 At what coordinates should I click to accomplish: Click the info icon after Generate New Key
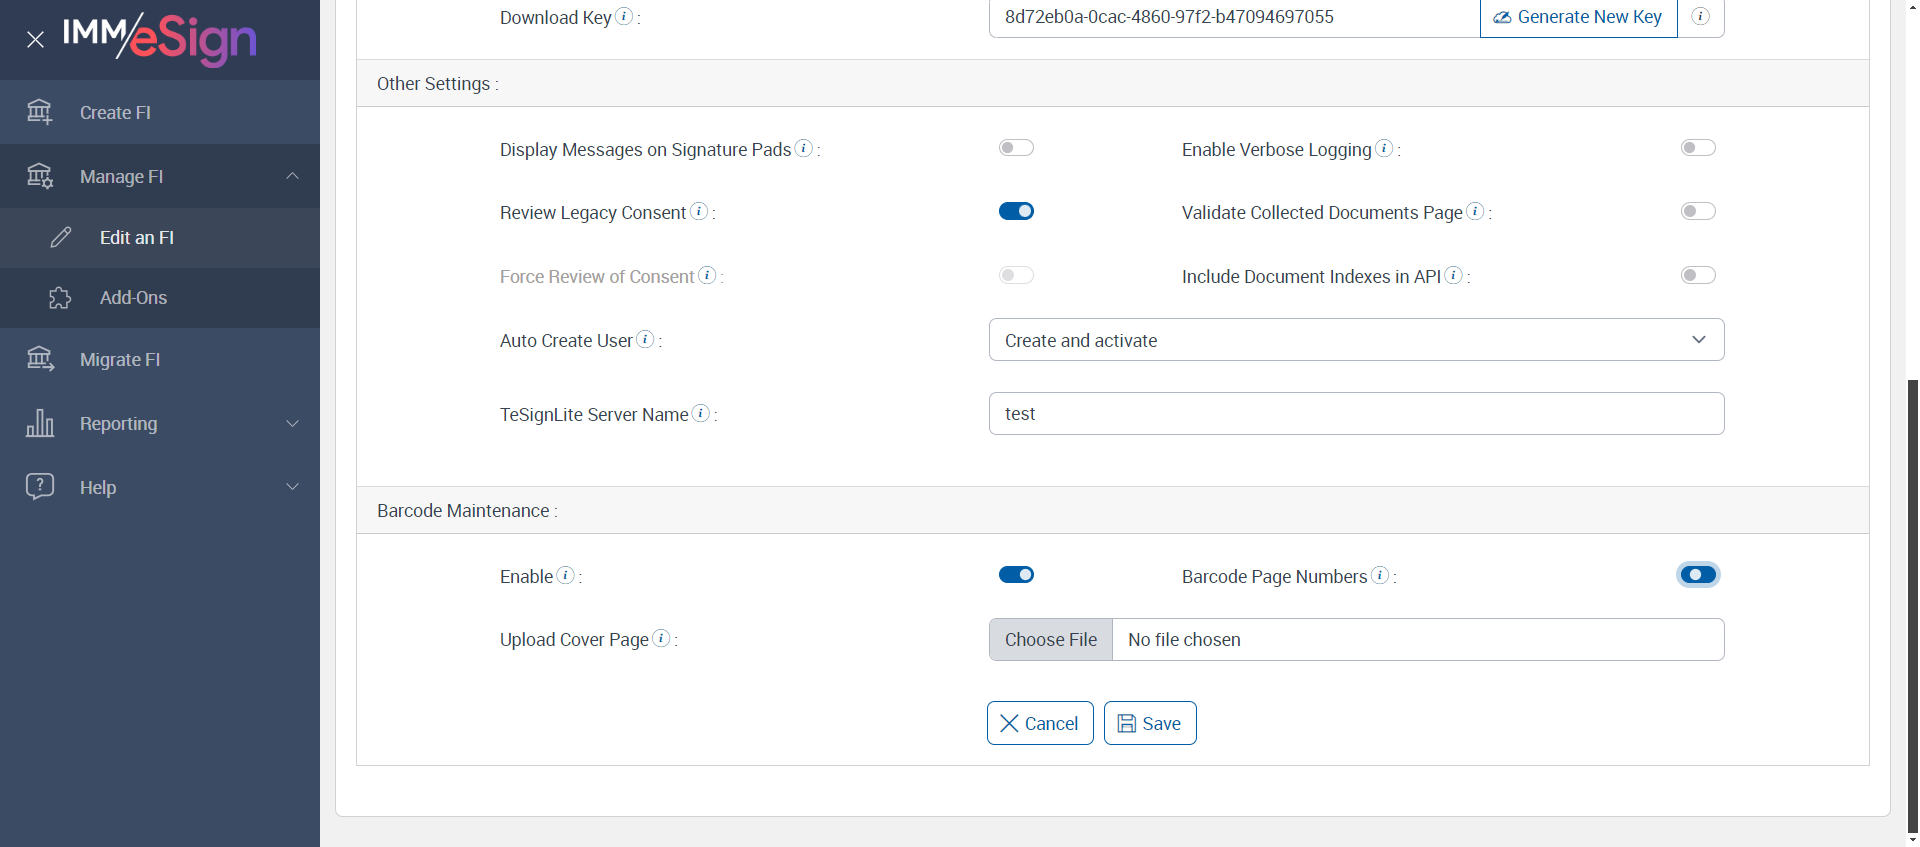(x=1700, y=16)
